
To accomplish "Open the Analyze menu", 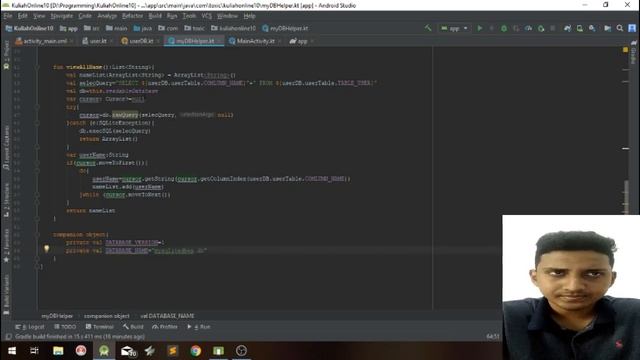I will point(107,16).
